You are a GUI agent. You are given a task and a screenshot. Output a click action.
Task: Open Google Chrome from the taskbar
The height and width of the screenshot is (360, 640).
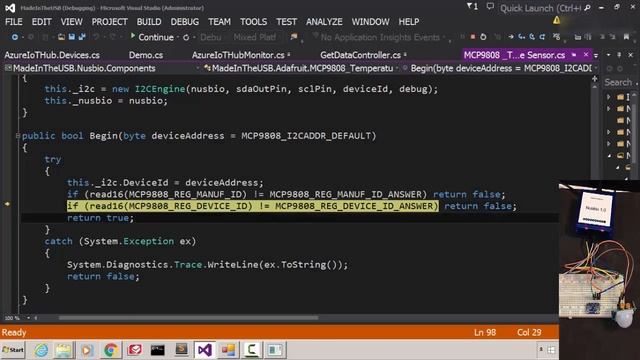[111, 350]
